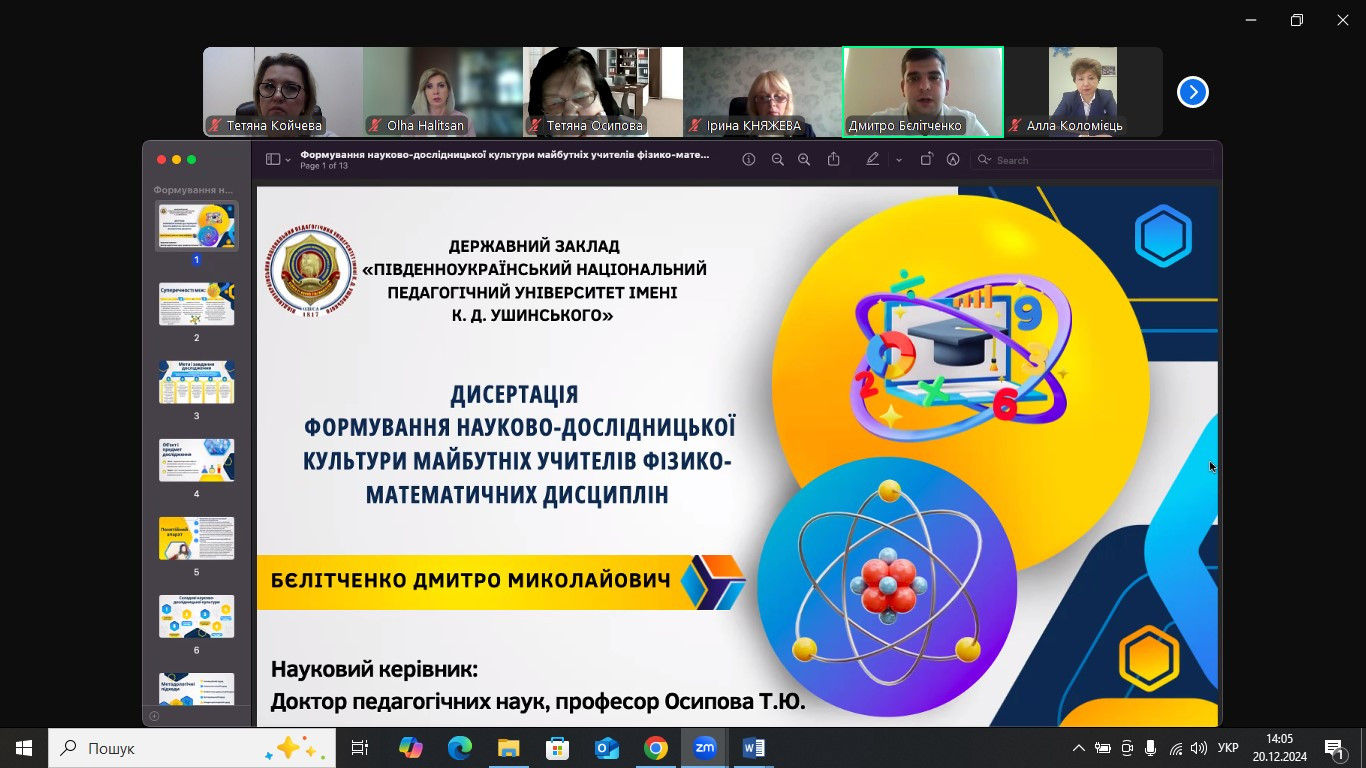Open the Windows Start menu
The width and height of the screenshot is (1366, 768).
click(24, 748)
